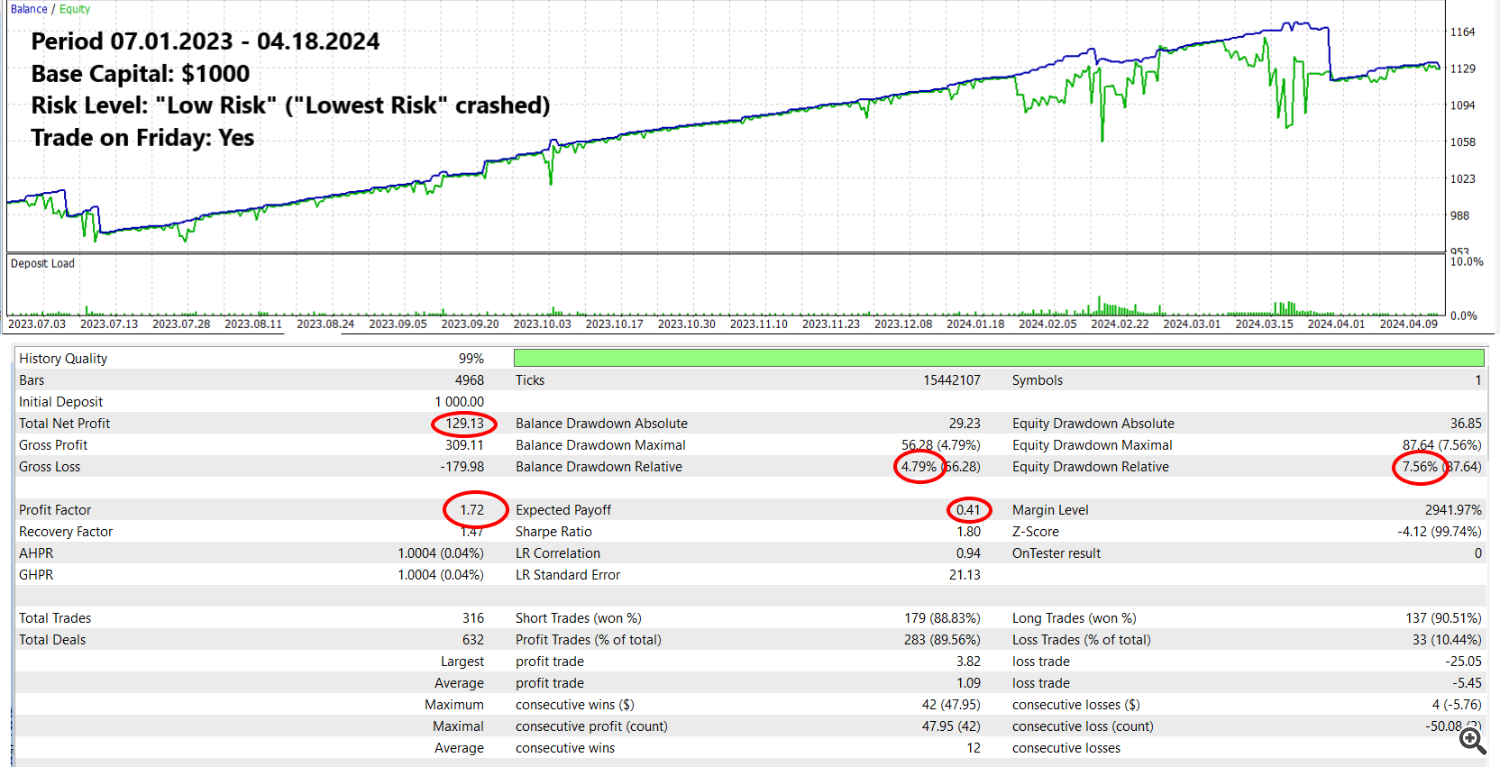
Task: Select Total Net Profit value 129.13
Action: 464,424
